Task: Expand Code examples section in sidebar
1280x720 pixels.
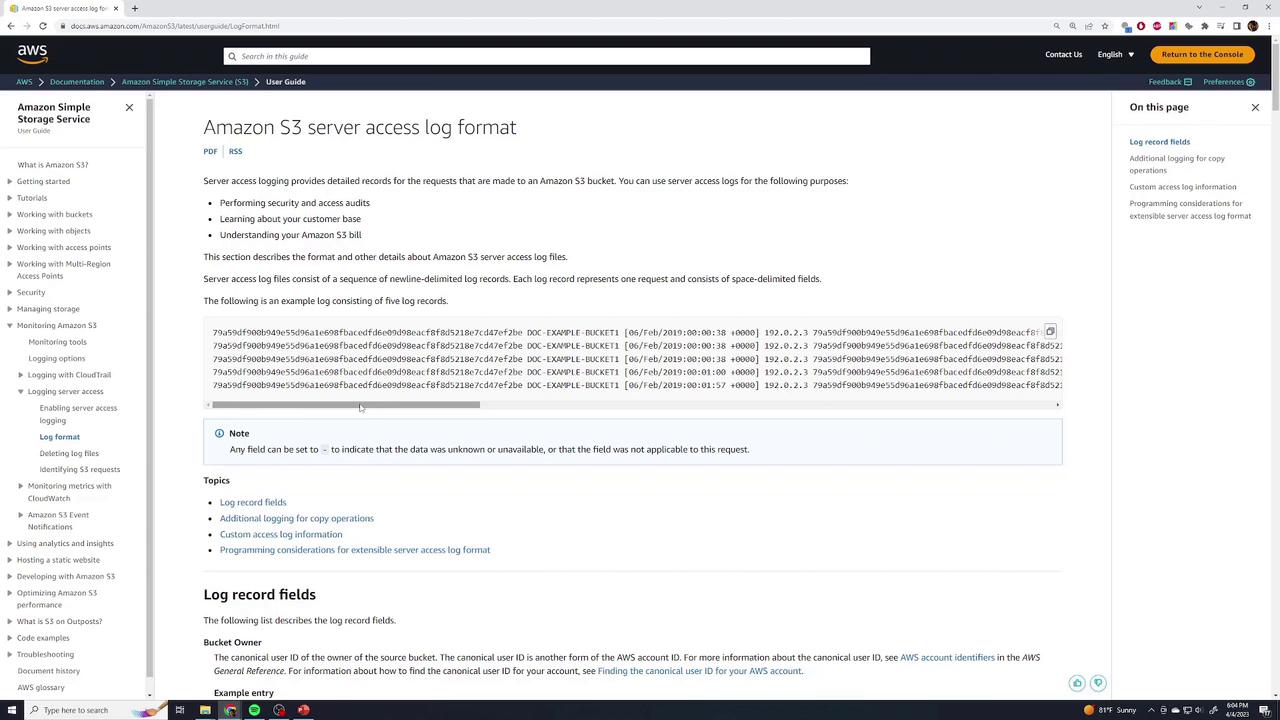Action: coord(10,638)
